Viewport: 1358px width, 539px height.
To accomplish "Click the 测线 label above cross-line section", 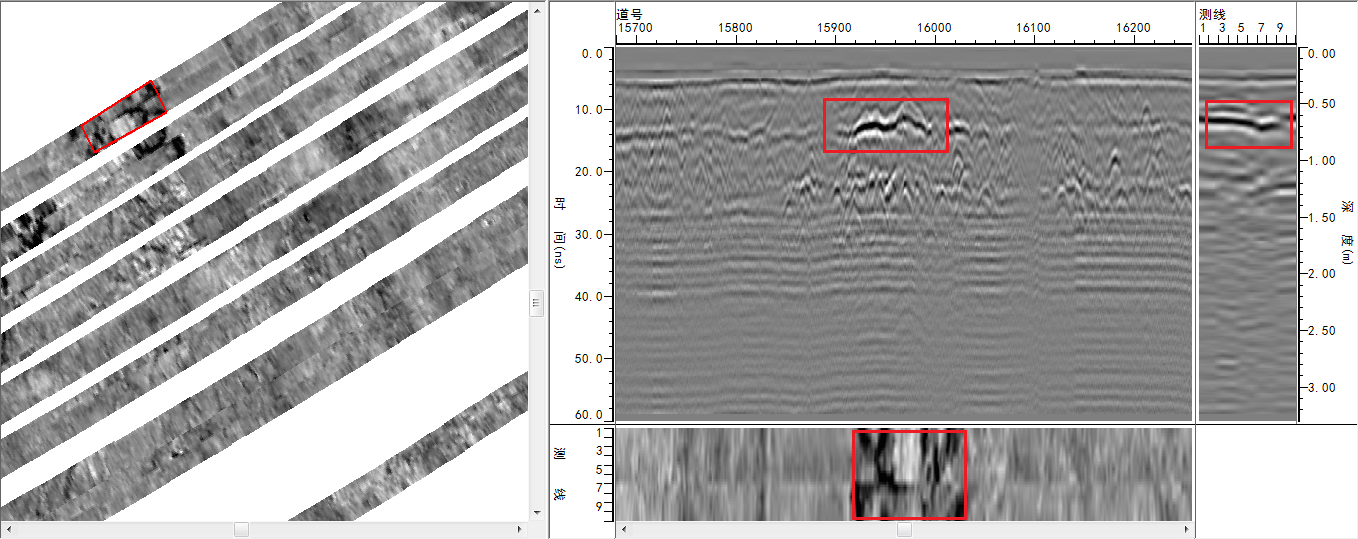I will tap(1212, 13).
